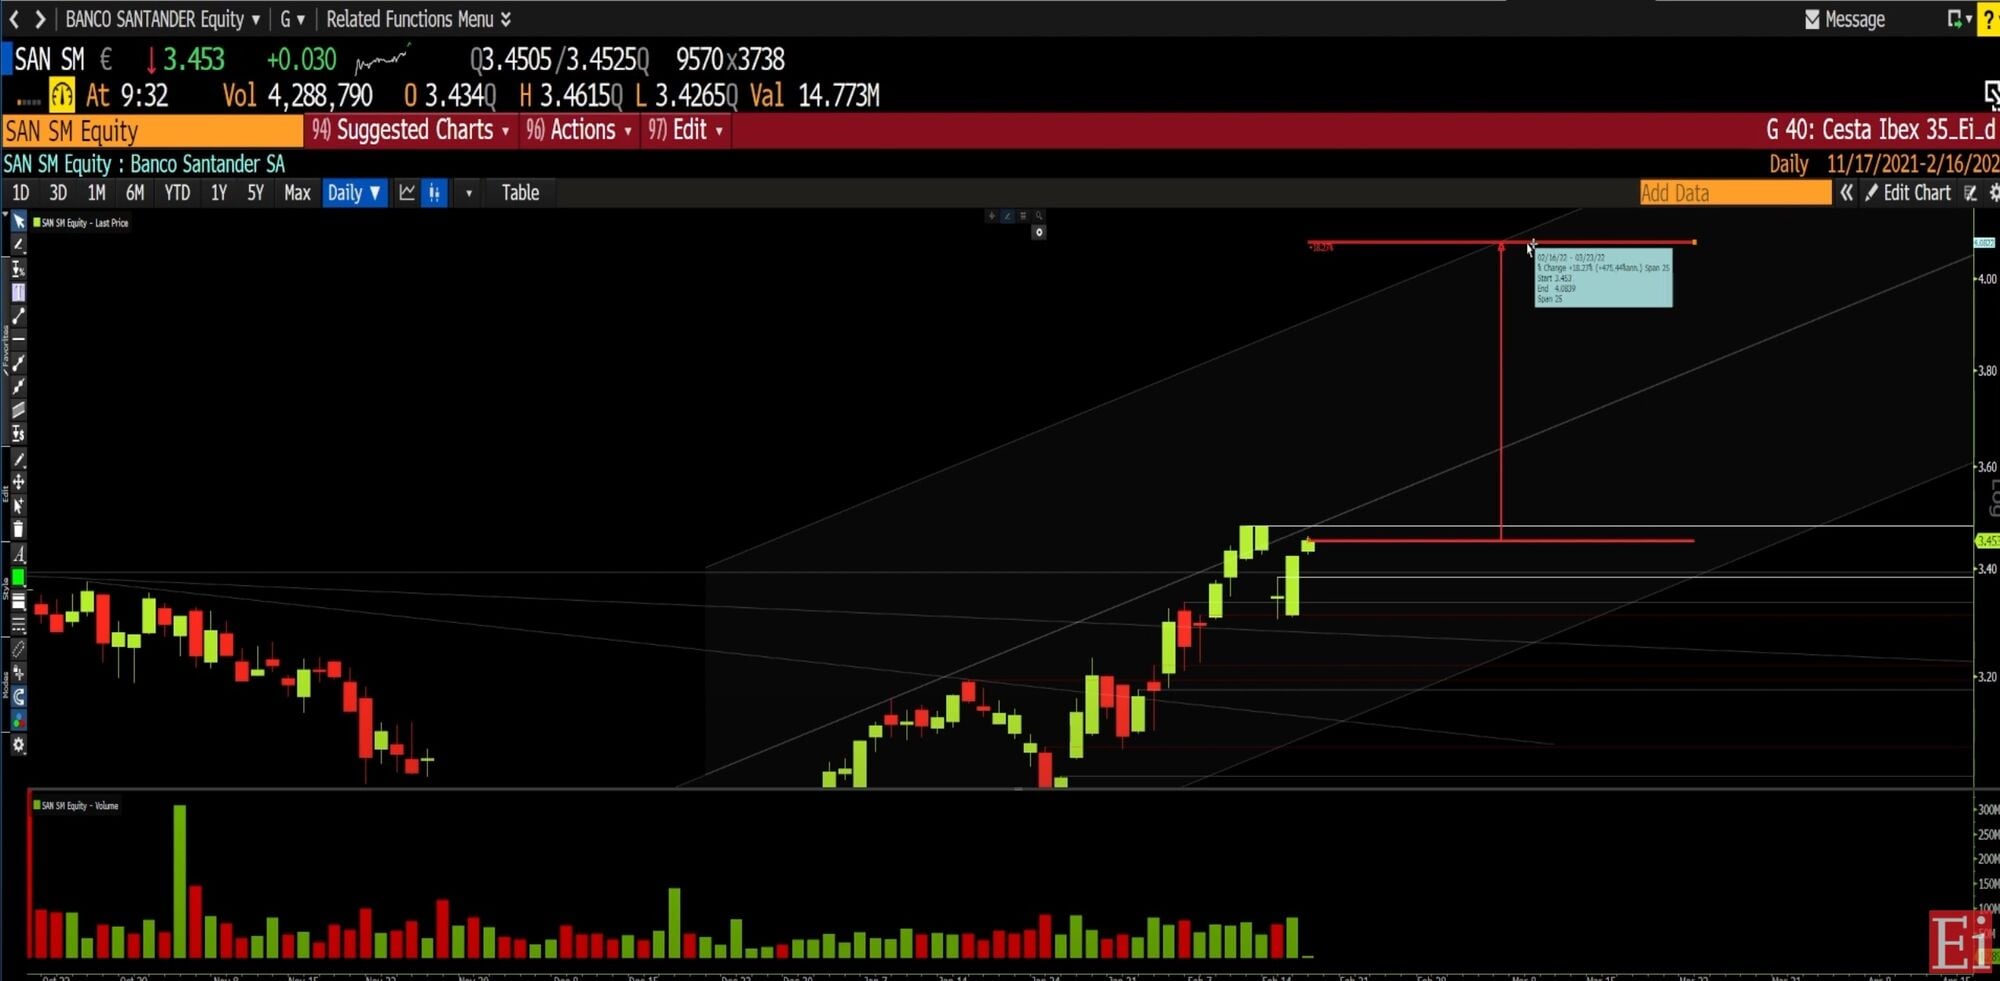The image size is (2000, 981).
Task: Pick the percent change measurement tool
Action: [18, 269]
